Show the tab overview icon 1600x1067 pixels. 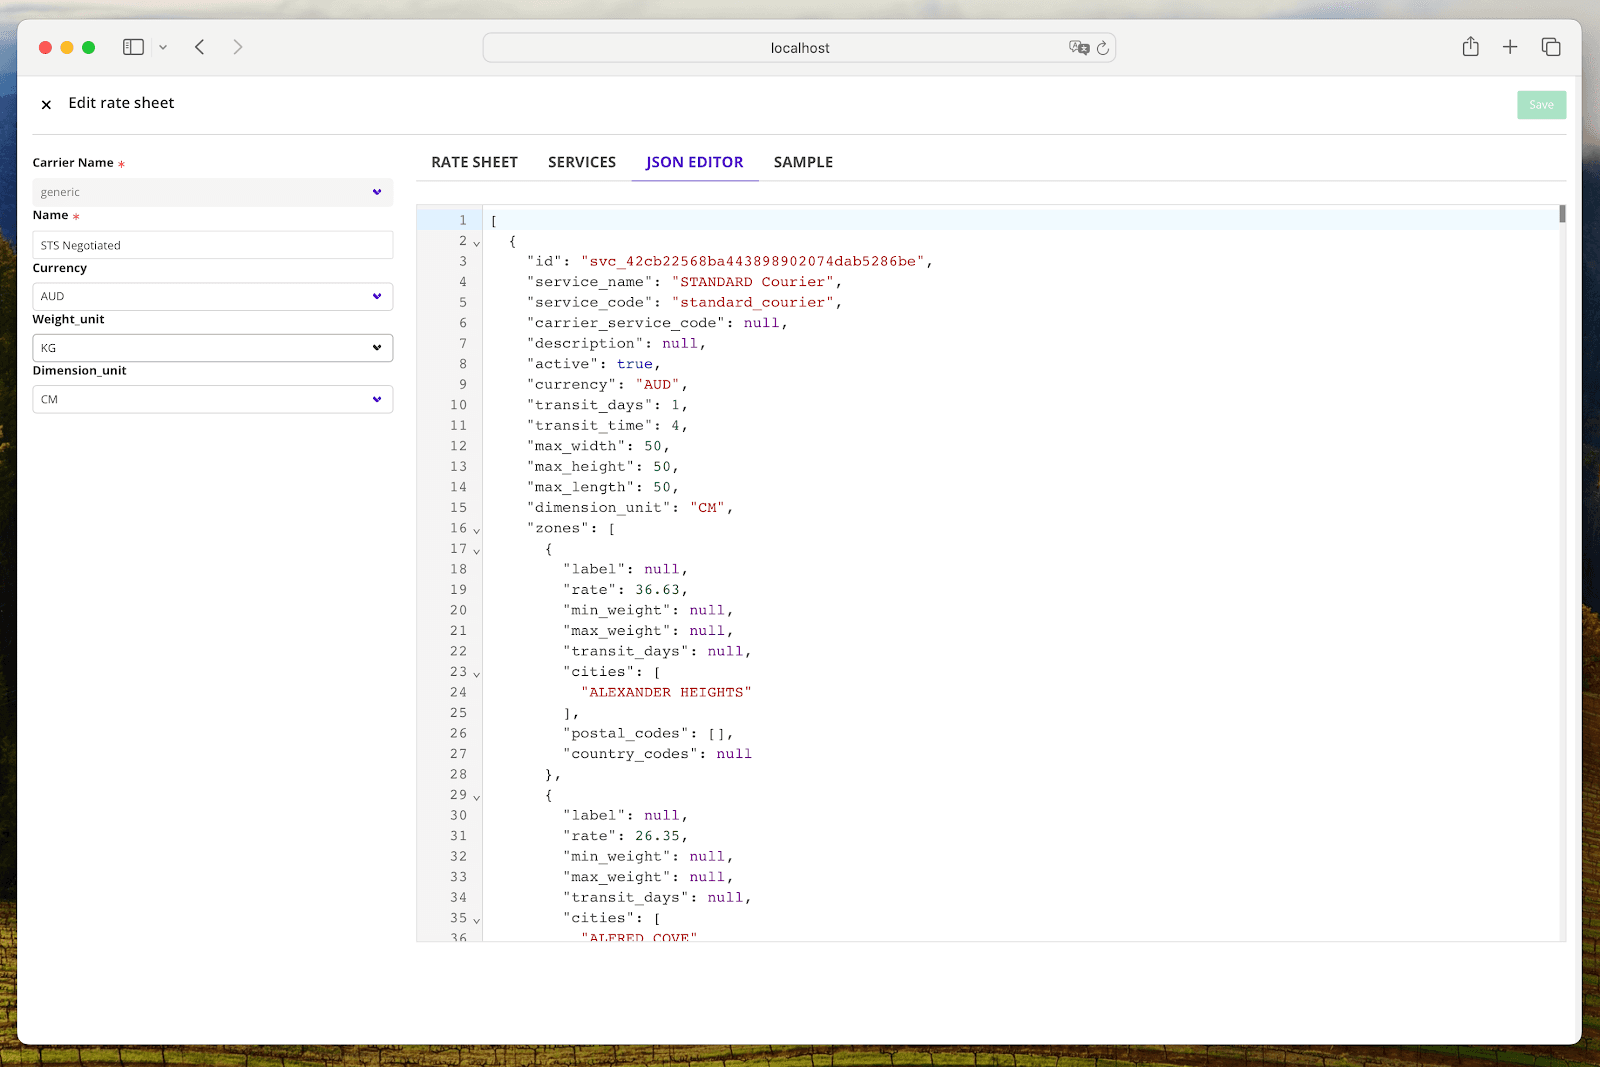pyautogui.click(x=1550, y=47)
